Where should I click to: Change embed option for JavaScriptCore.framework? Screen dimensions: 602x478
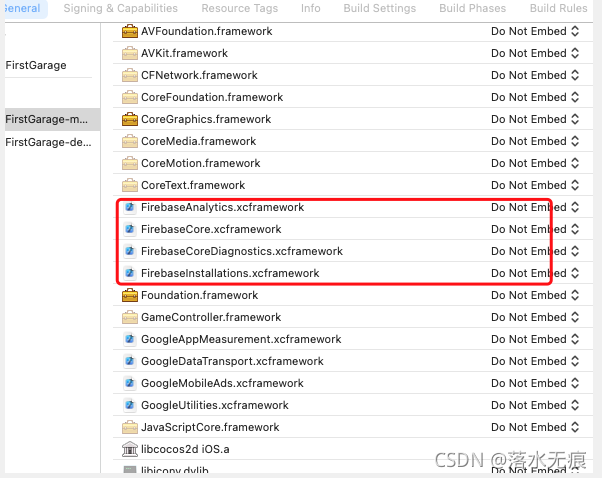point(535,427)
